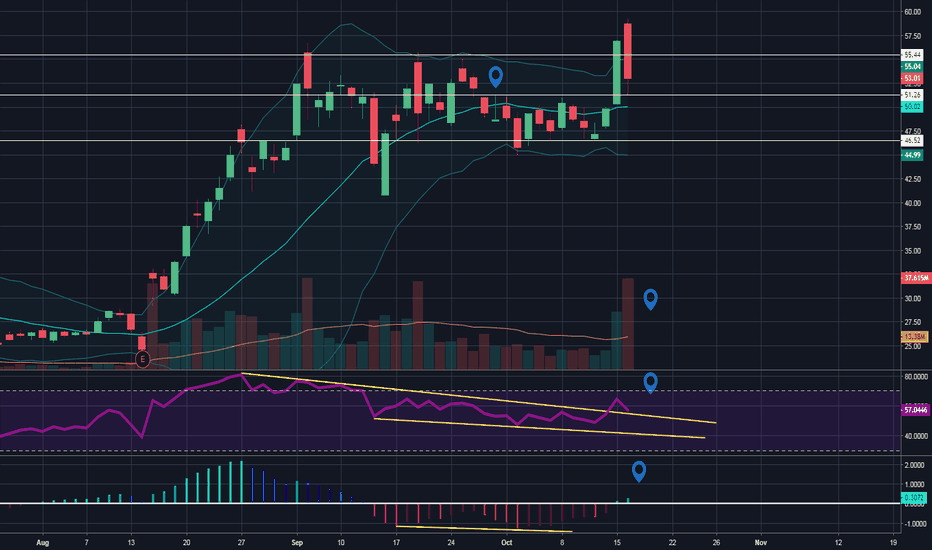Select the yellow trendline under the MACD histogram
This screenshot has height=550, width=932.
[x=484, y=529]
